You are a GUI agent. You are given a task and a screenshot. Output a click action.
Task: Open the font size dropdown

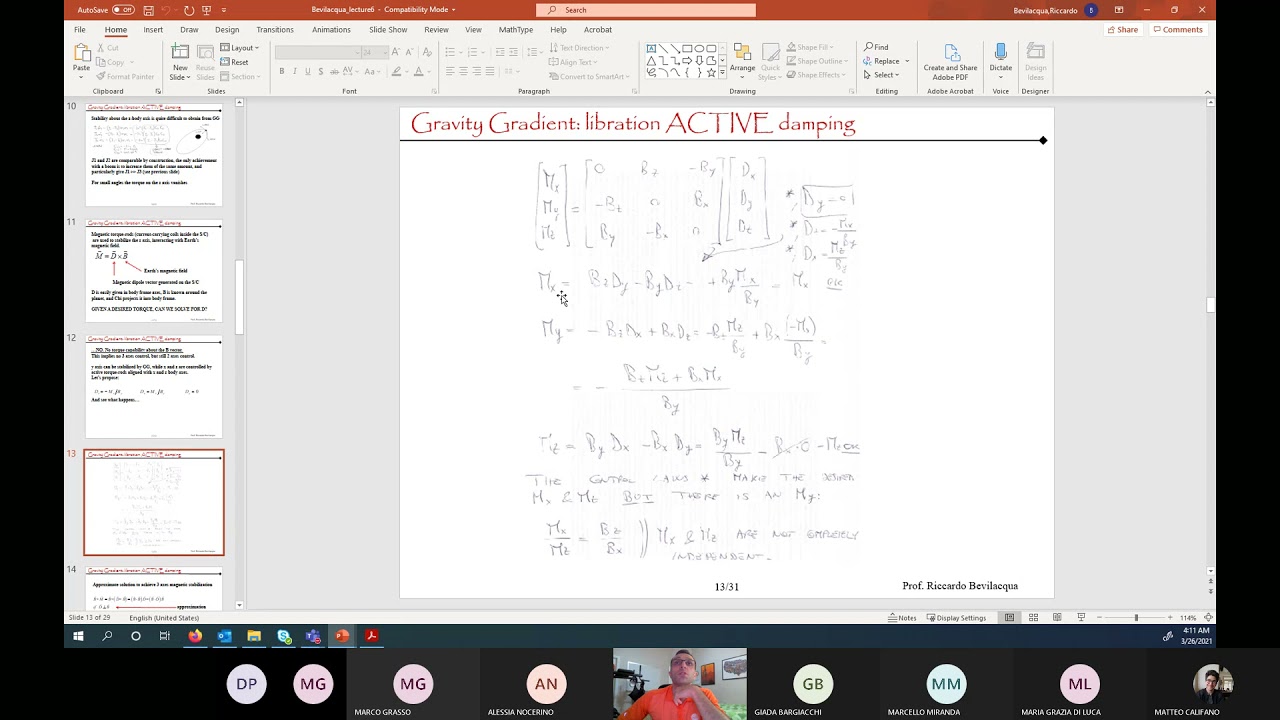point(383,51)
